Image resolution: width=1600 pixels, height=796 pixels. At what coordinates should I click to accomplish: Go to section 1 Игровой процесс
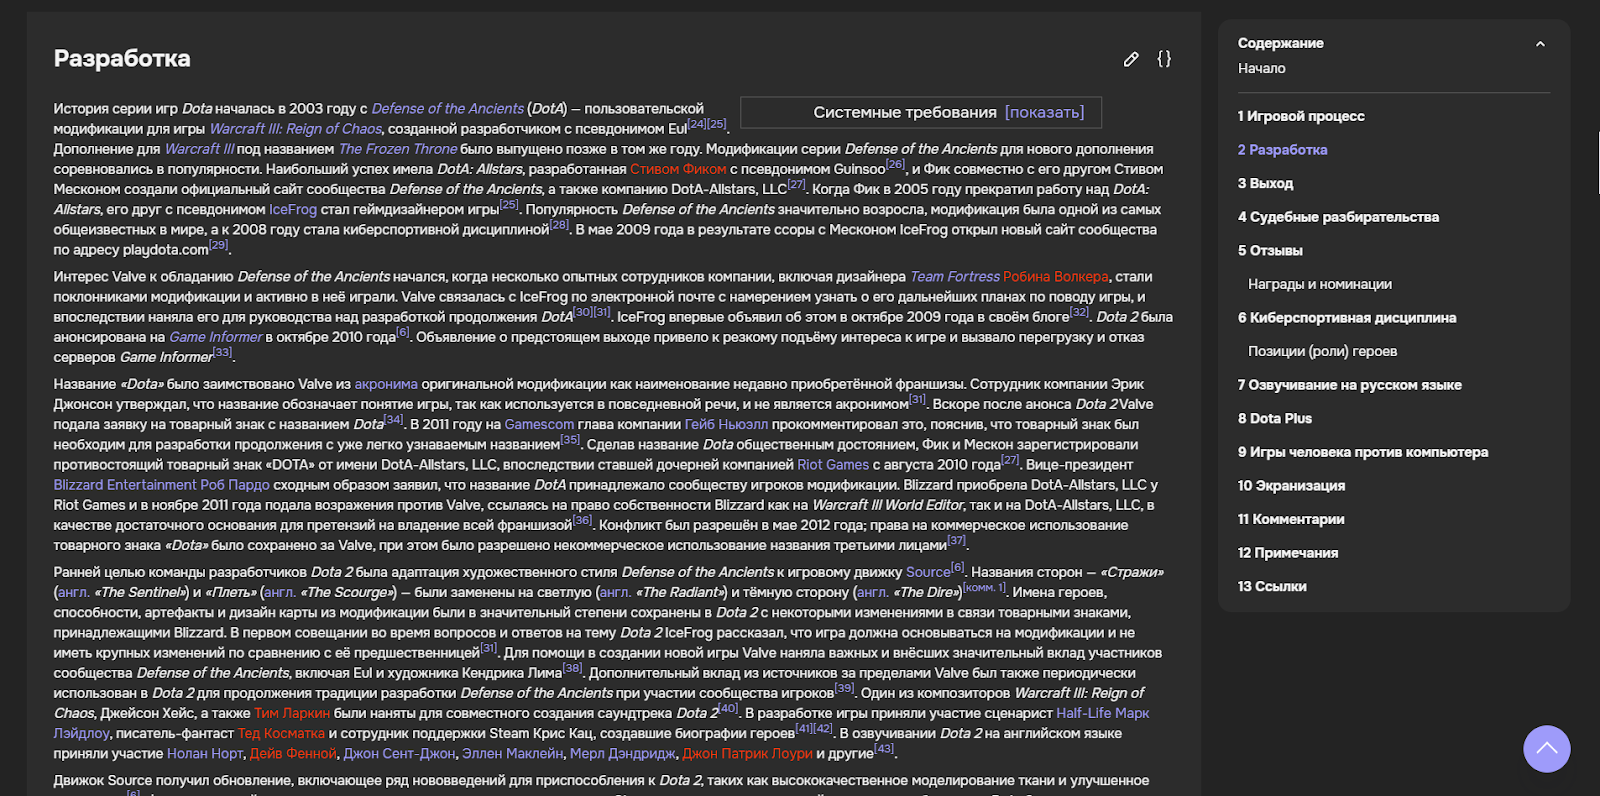tap(1301, 116)
